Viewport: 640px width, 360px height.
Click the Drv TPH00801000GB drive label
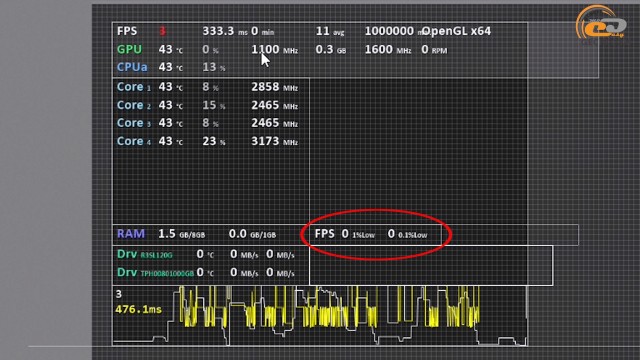pos(155,272)
